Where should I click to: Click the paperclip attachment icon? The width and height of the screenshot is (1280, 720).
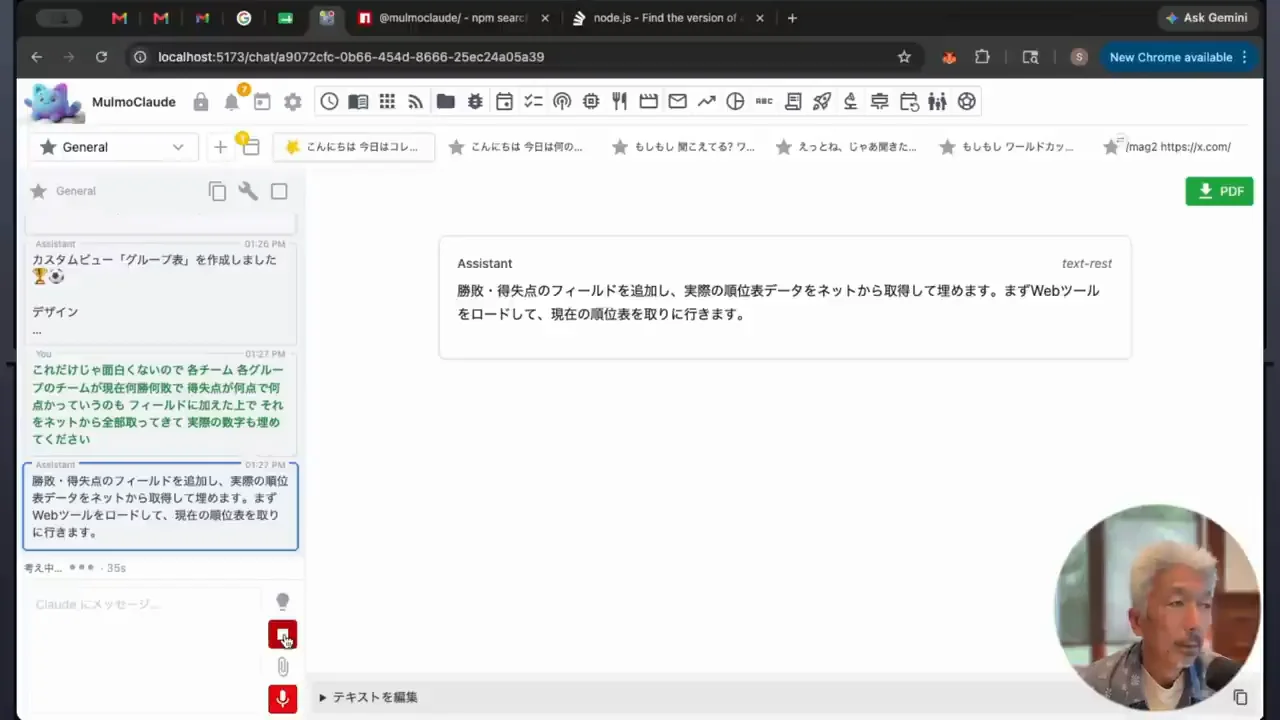click(282, 666)
